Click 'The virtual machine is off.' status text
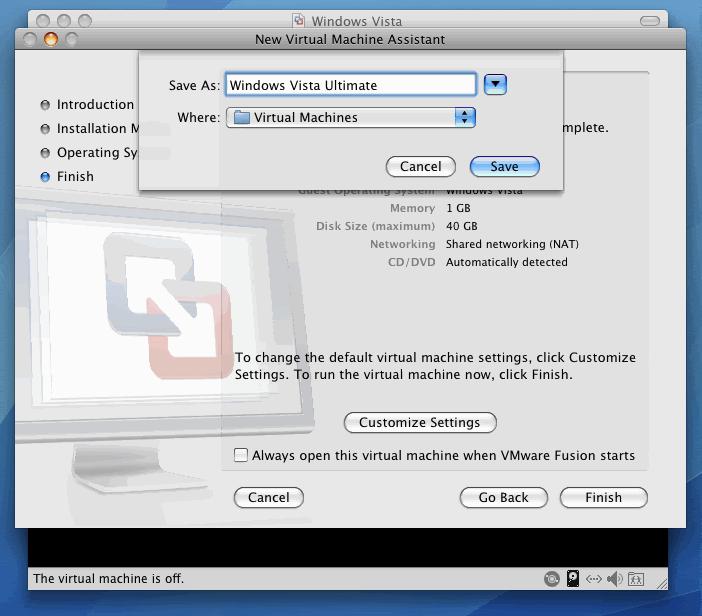 click(x=108, y=578)
